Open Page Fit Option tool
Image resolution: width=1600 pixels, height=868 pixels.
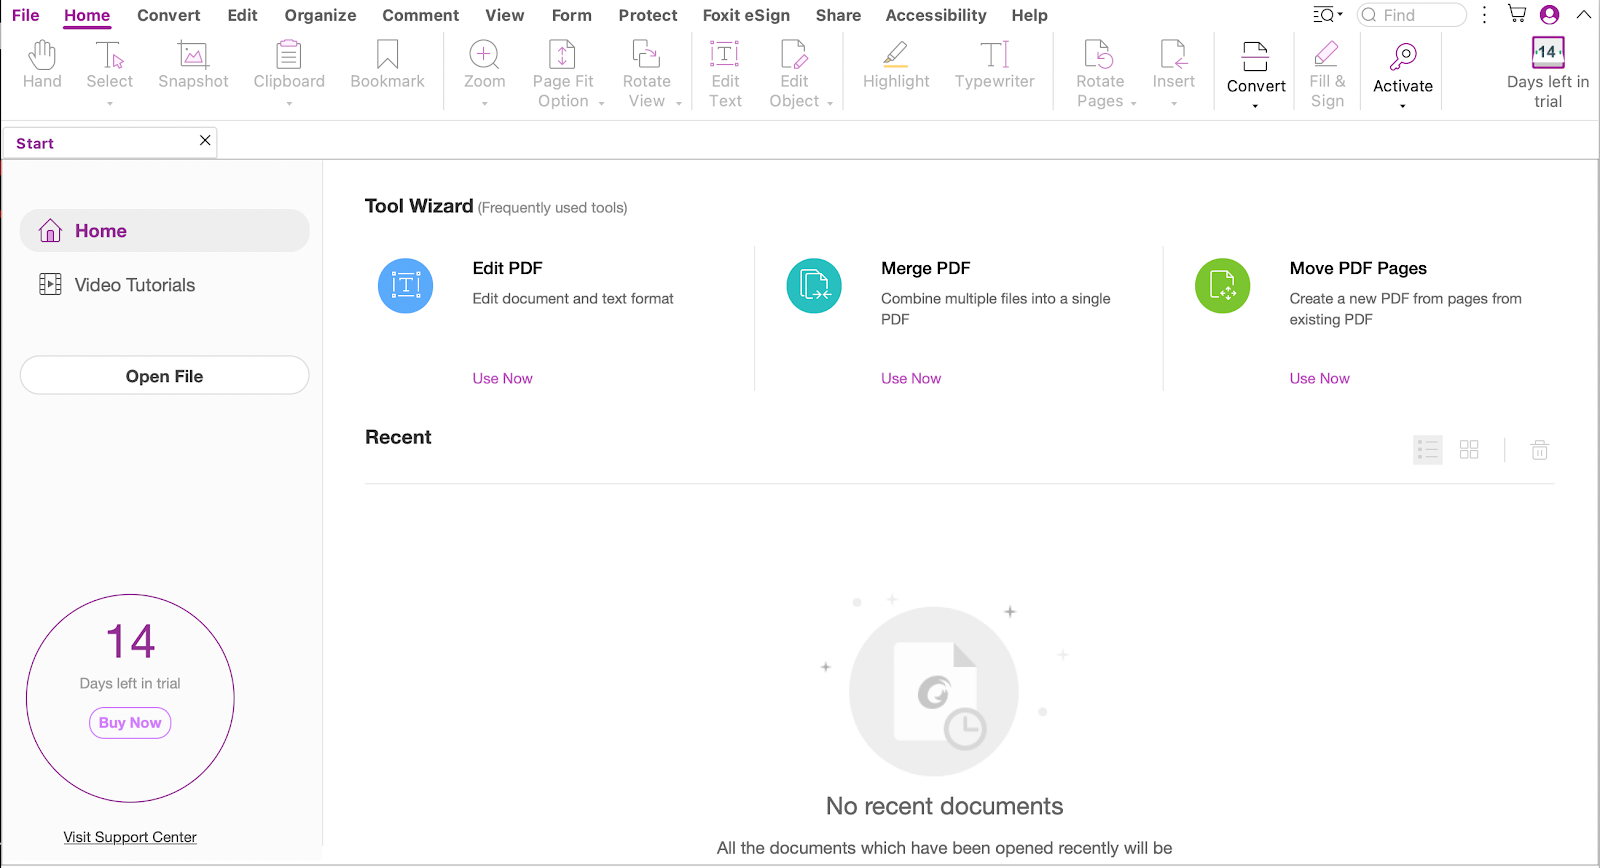point(562,55)
